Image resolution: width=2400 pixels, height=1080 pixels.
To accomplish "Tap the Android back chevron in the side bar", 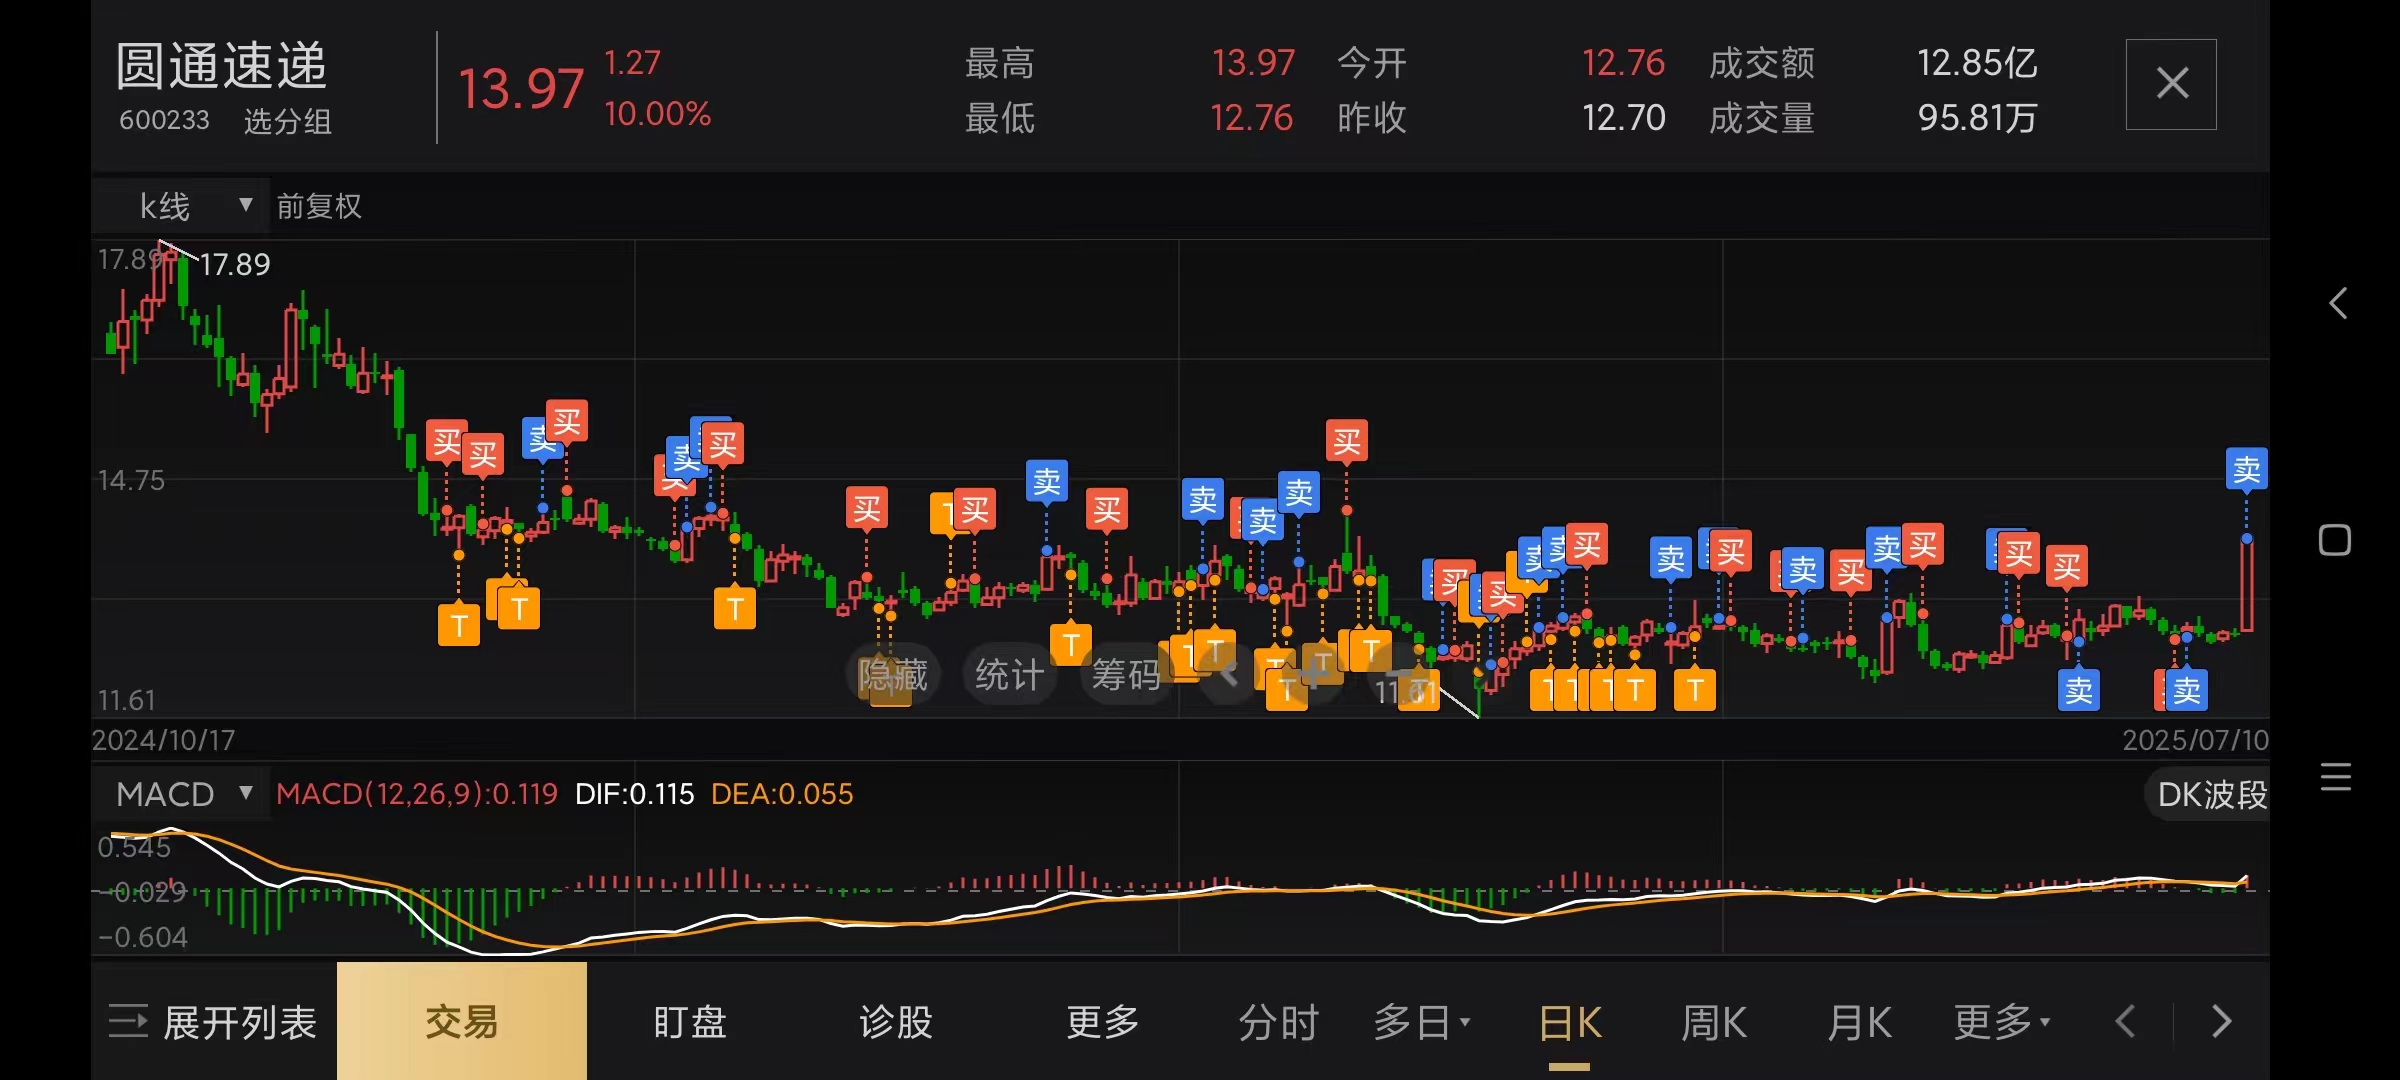I will (2337, 303).
